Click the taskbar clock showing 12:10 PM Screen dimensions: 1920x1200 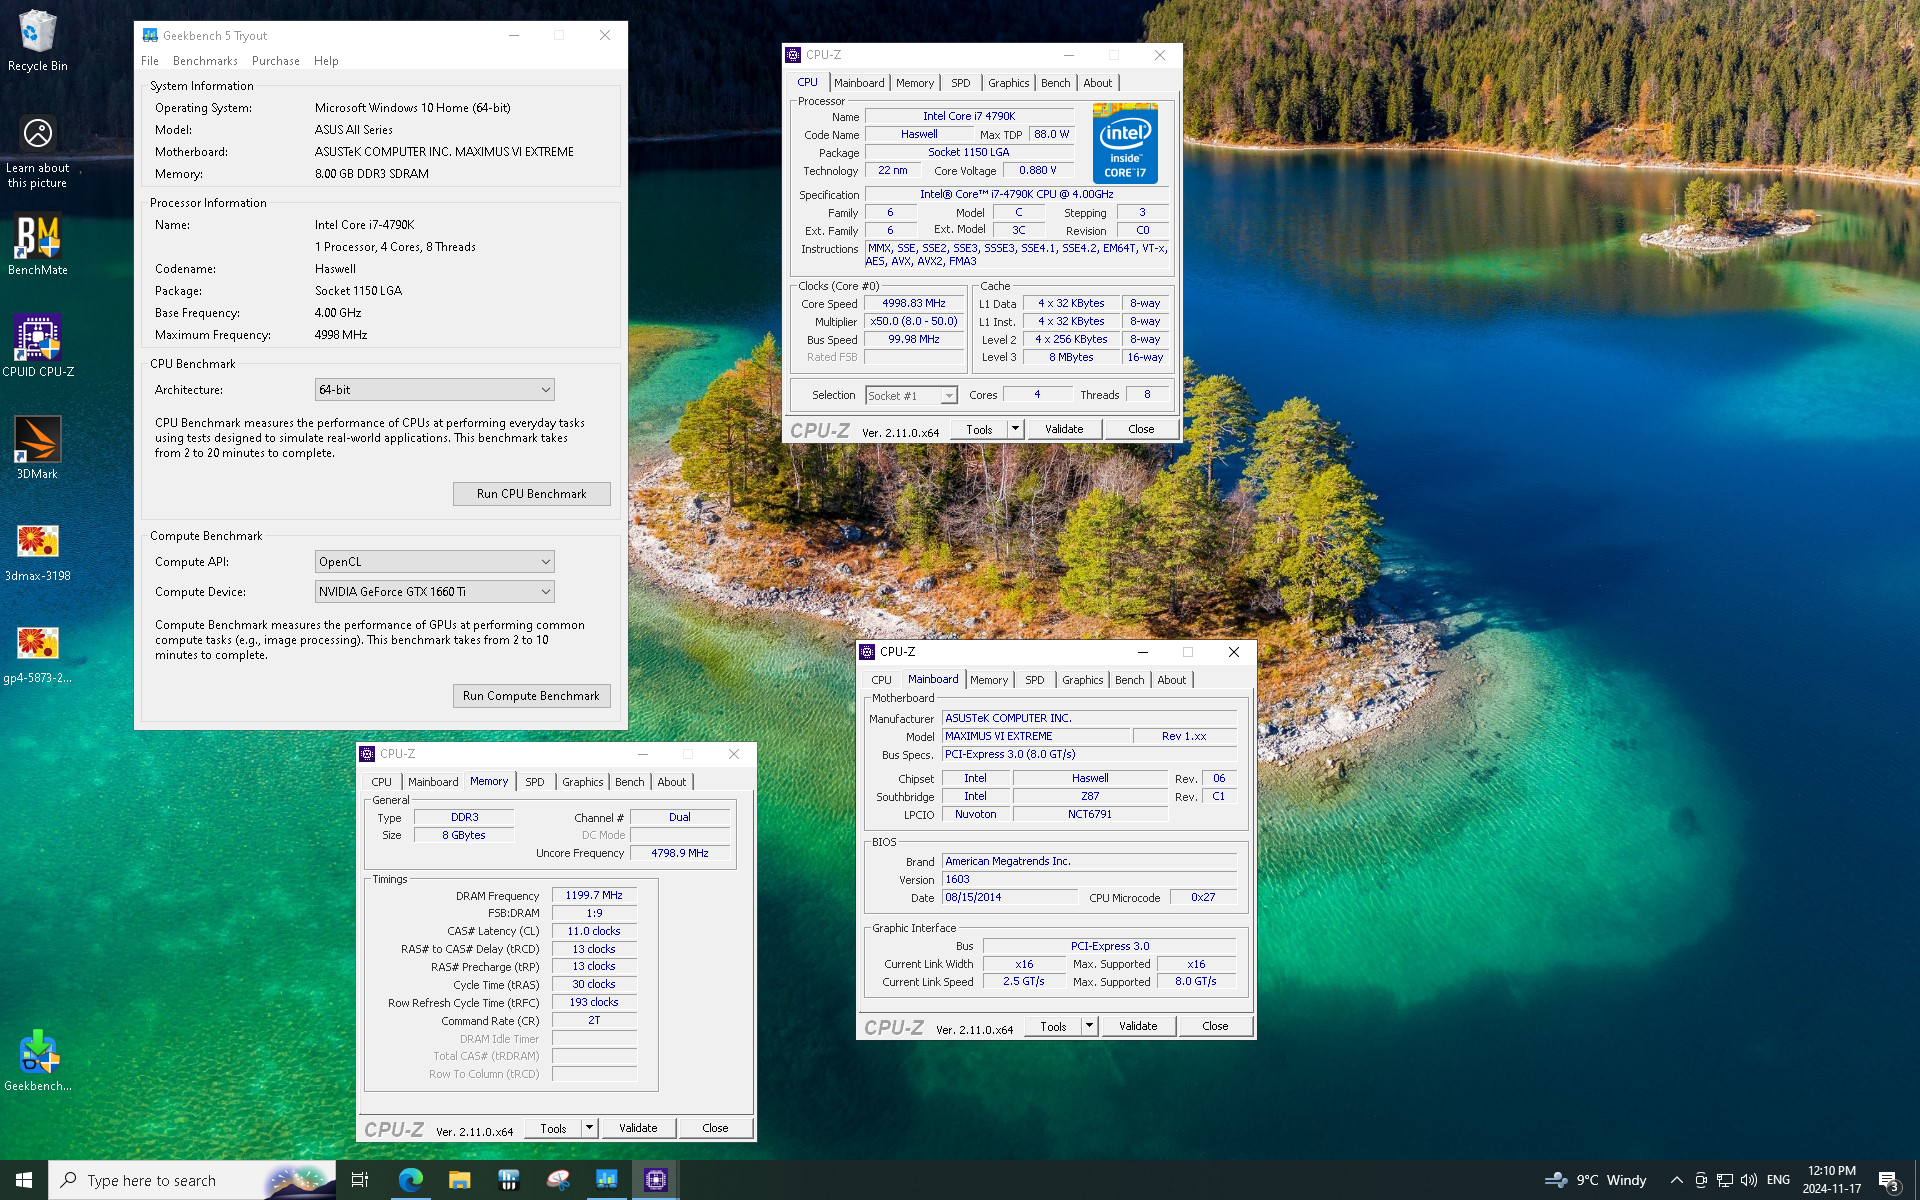1832,1180
